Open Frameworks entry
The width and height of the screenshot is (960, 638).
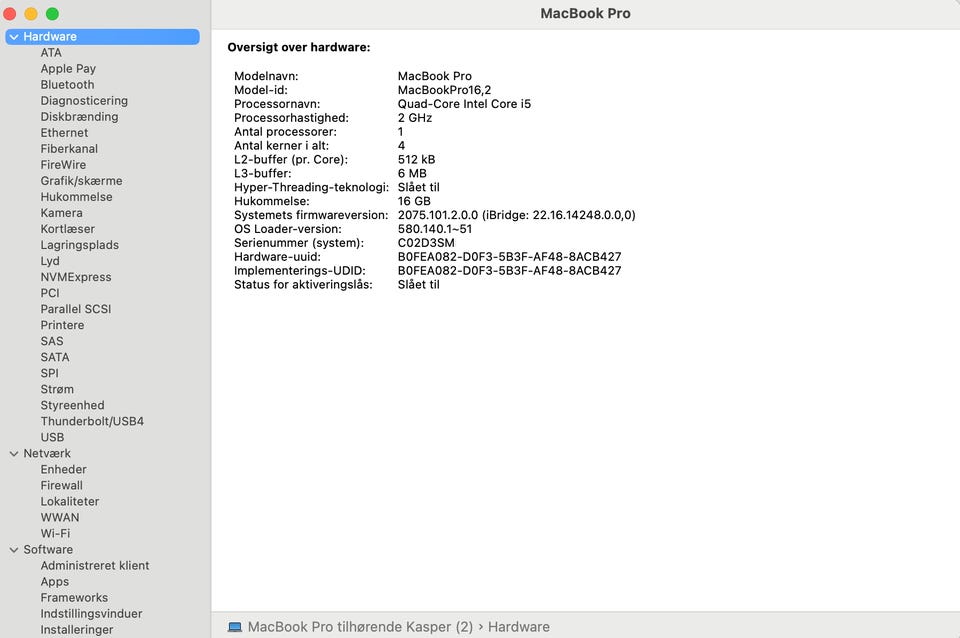74,598
